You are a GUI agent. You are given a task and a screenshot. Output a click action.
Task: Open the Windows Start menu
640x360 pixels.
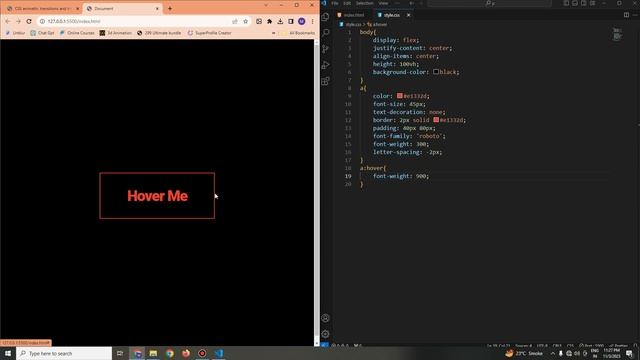tap(8, 353)
